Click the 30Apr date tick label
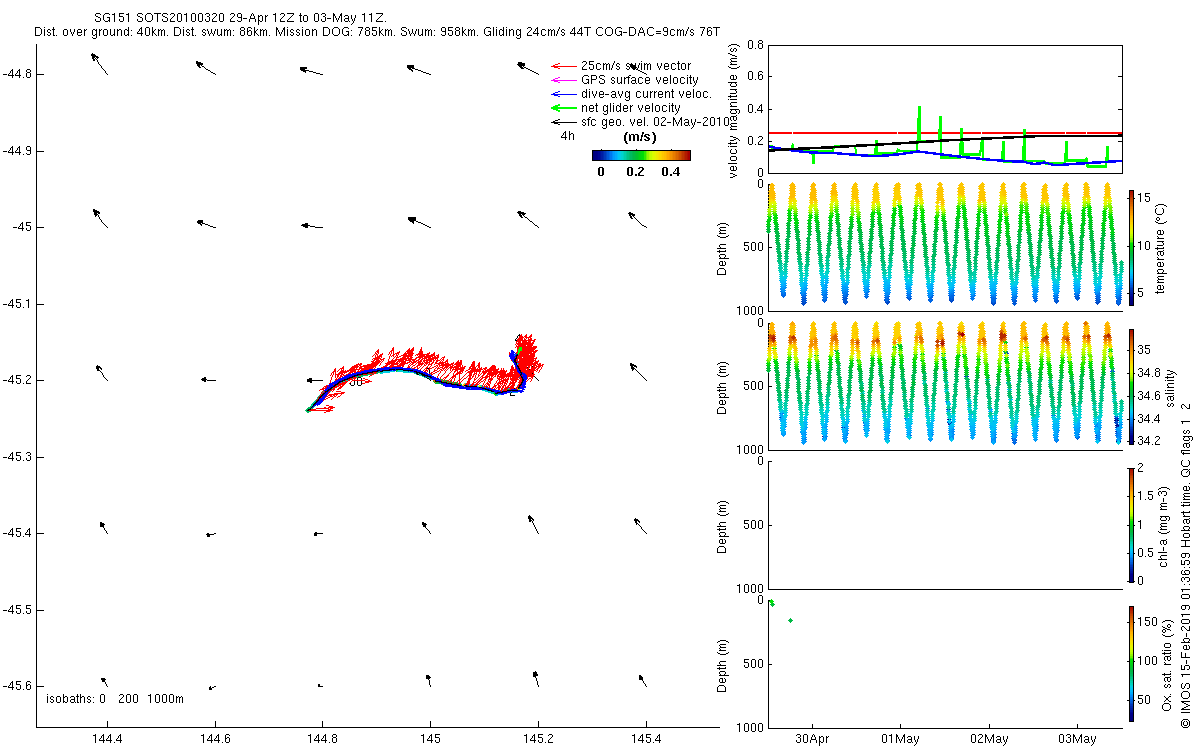Viewport: 1200px width, 750px height. click(x=812, y=739)
